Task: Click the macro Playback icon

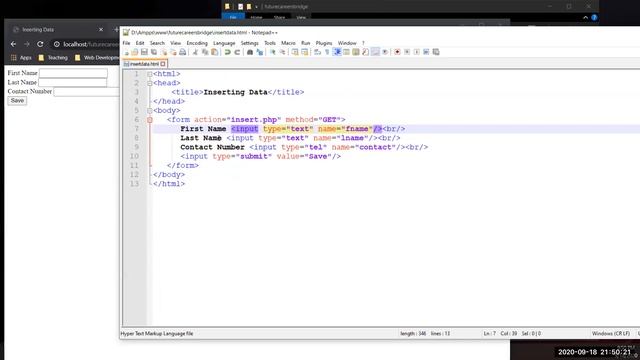Action: (x=416, y=52)
